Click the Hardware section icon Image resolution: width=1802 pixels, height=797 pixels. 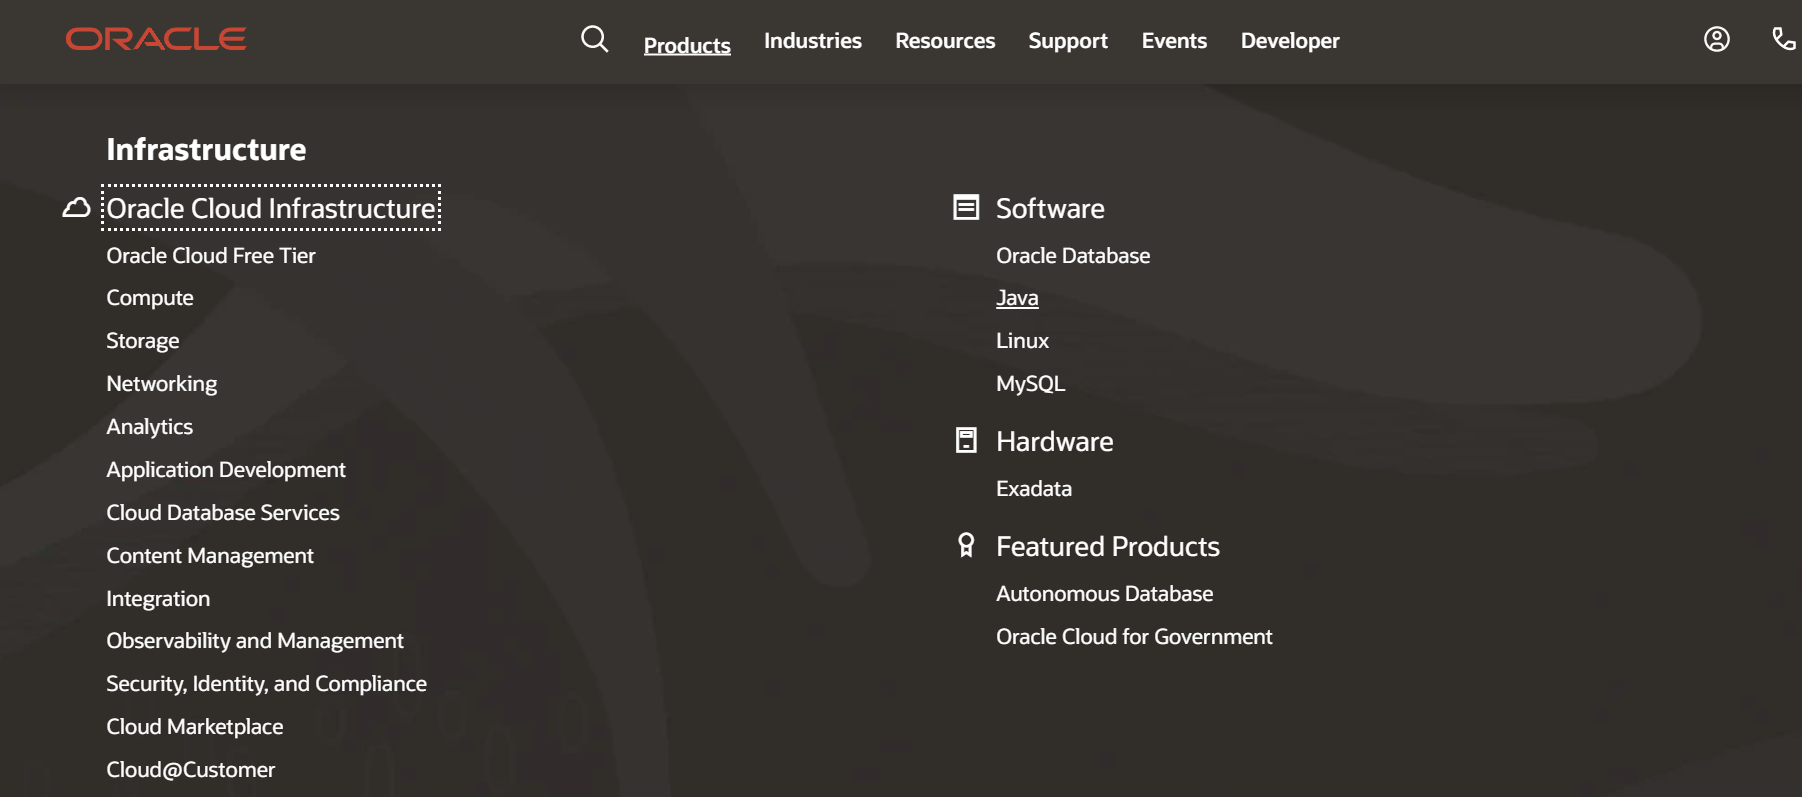point(966,440)
